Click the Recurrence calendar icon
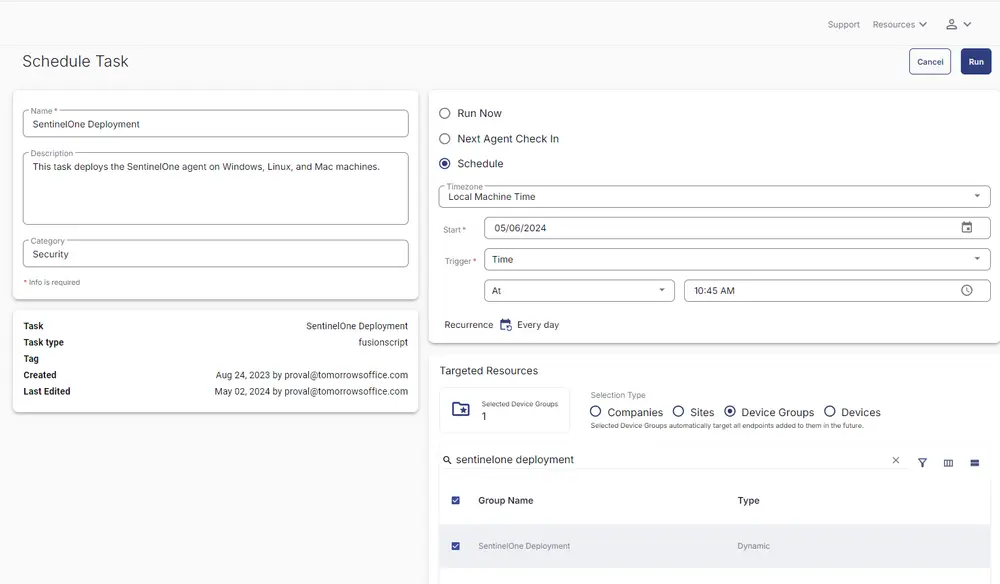The width and height of the screenshot is (1000, 584). tap(506, 325)
